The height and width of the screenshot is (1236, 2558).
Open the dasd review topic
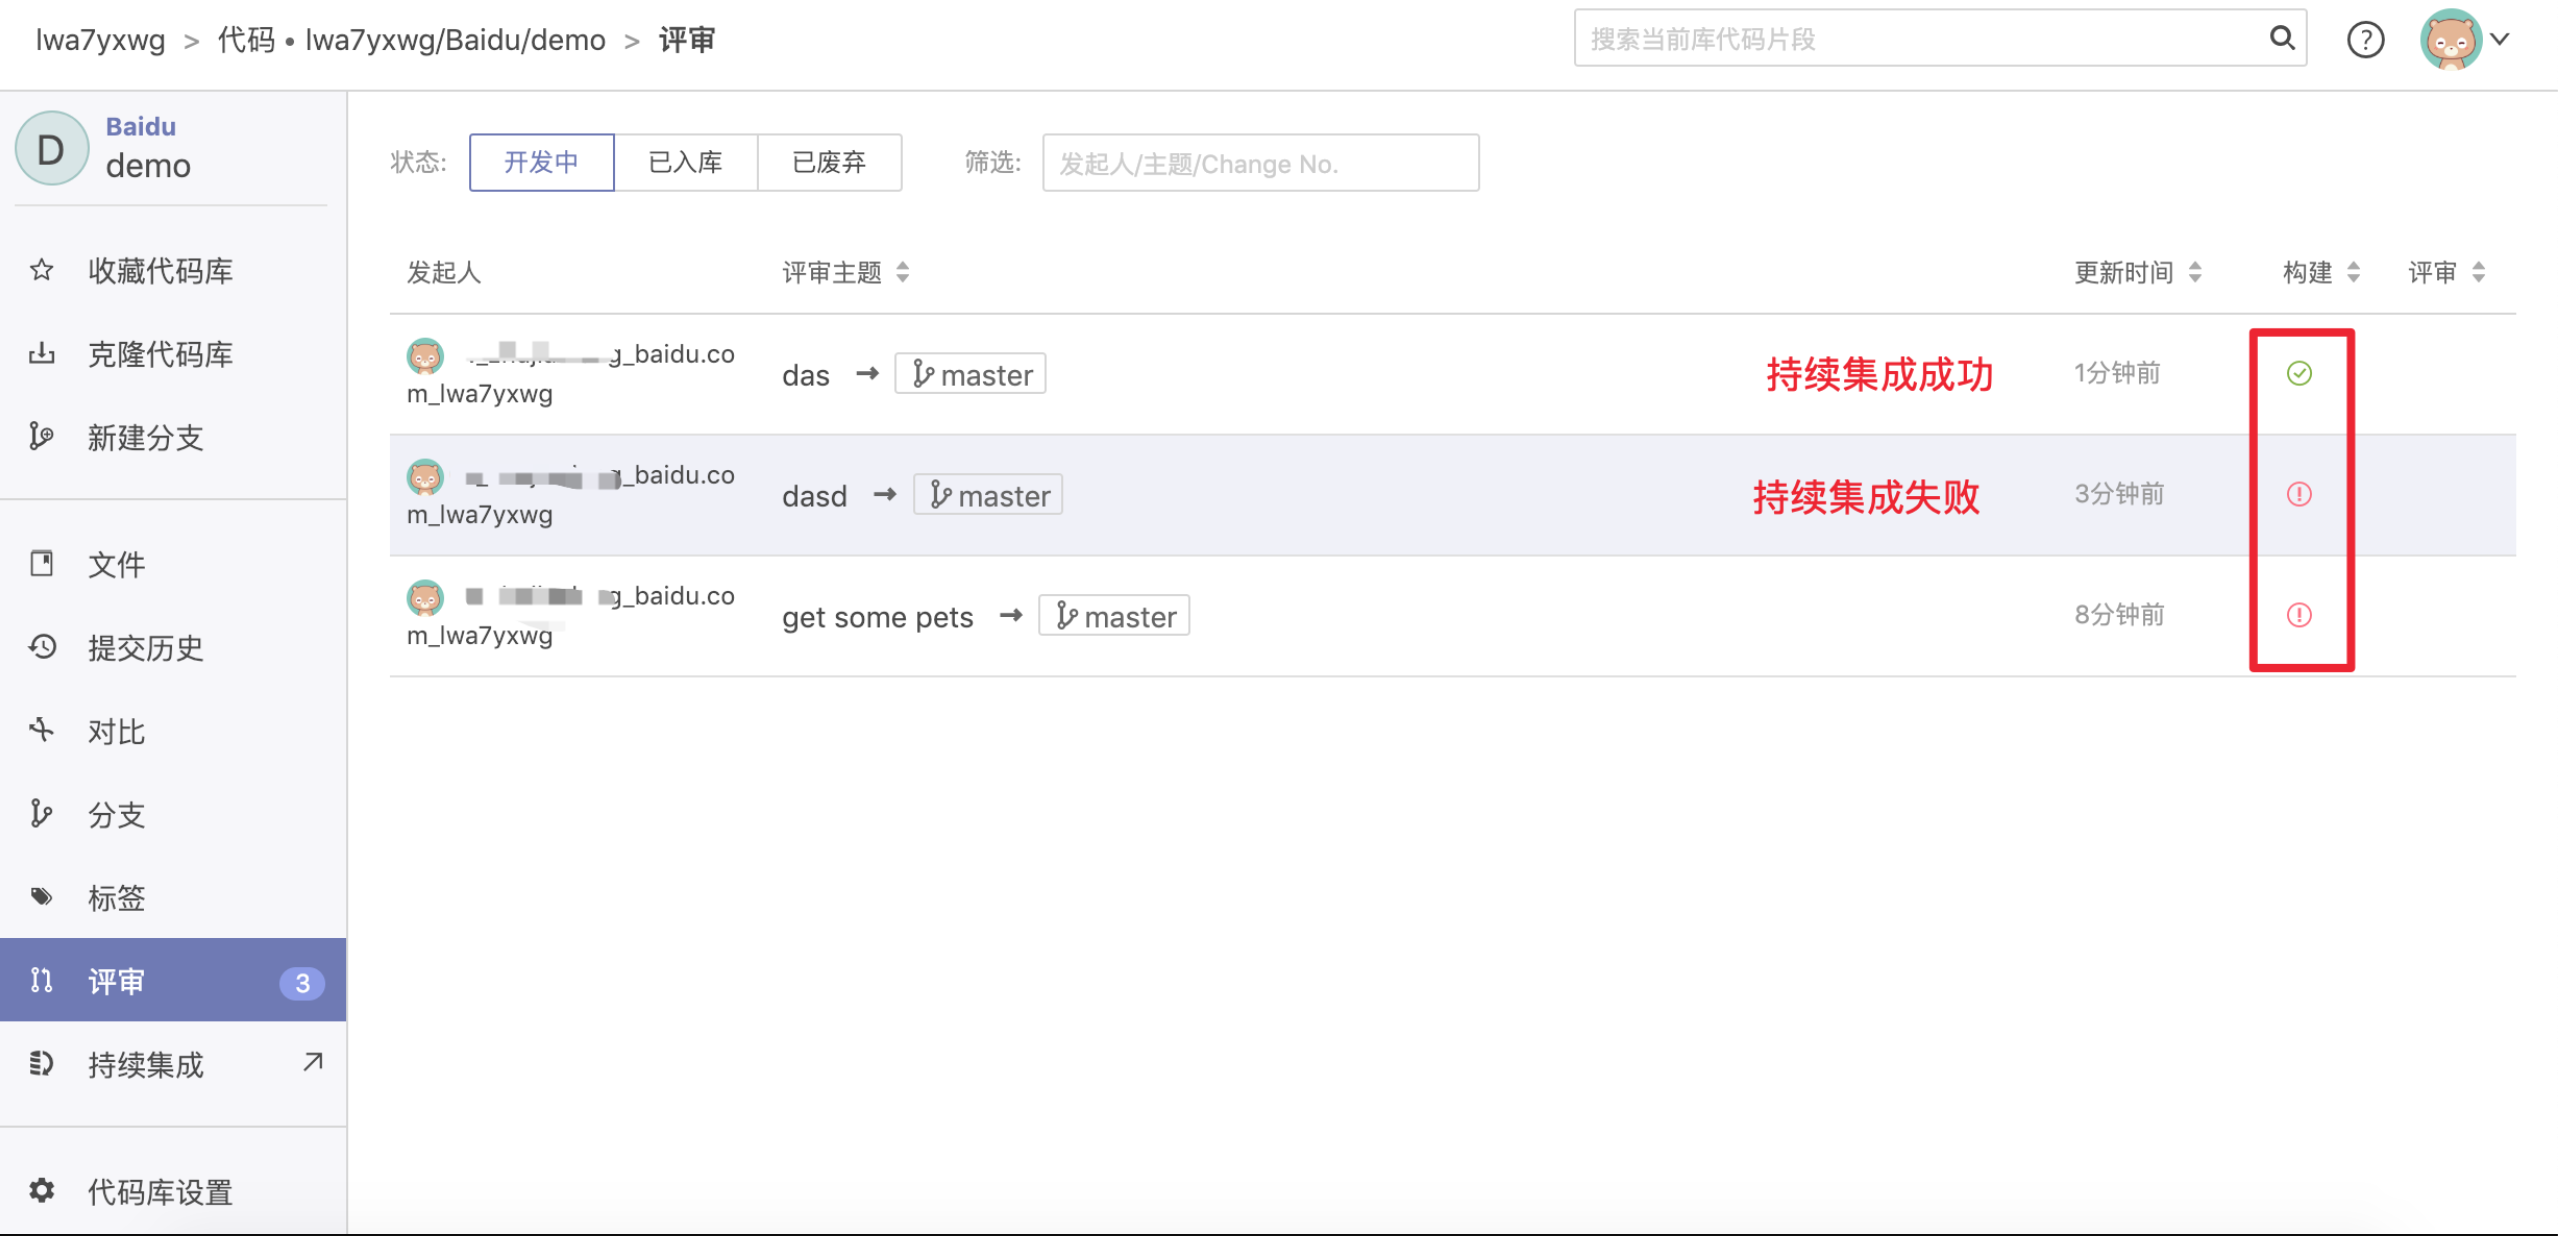click(x=814, y=496)
